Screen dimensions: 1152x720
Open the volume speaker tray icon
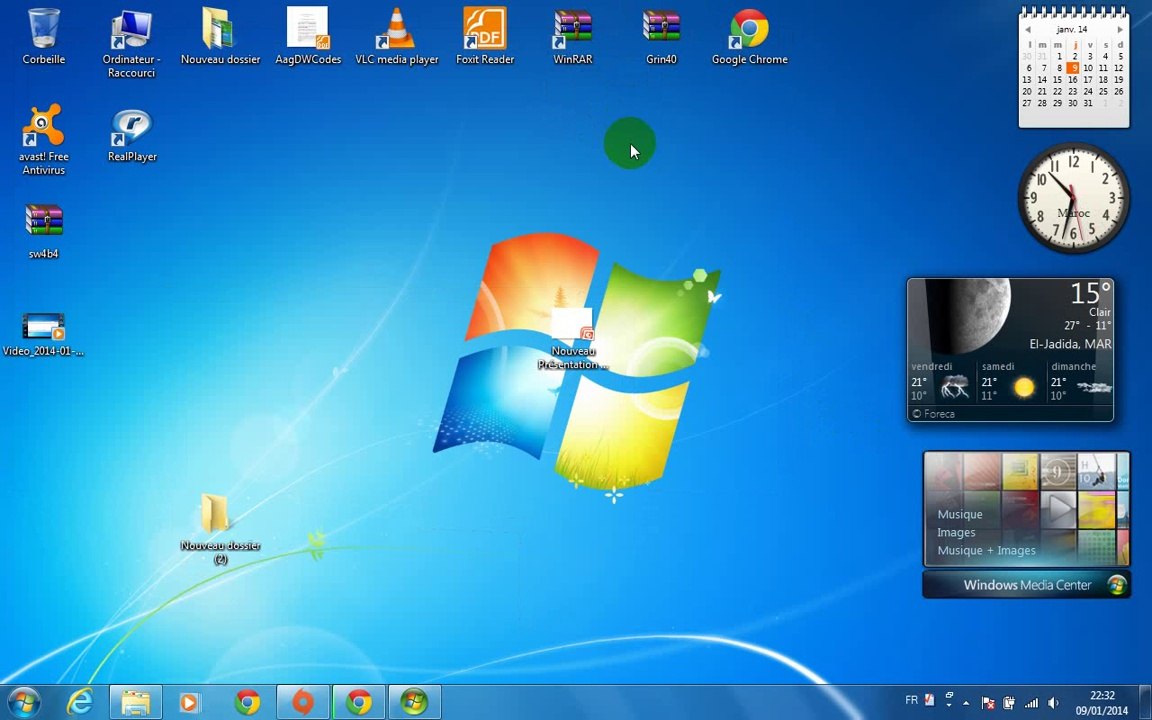click(1054, 703)
